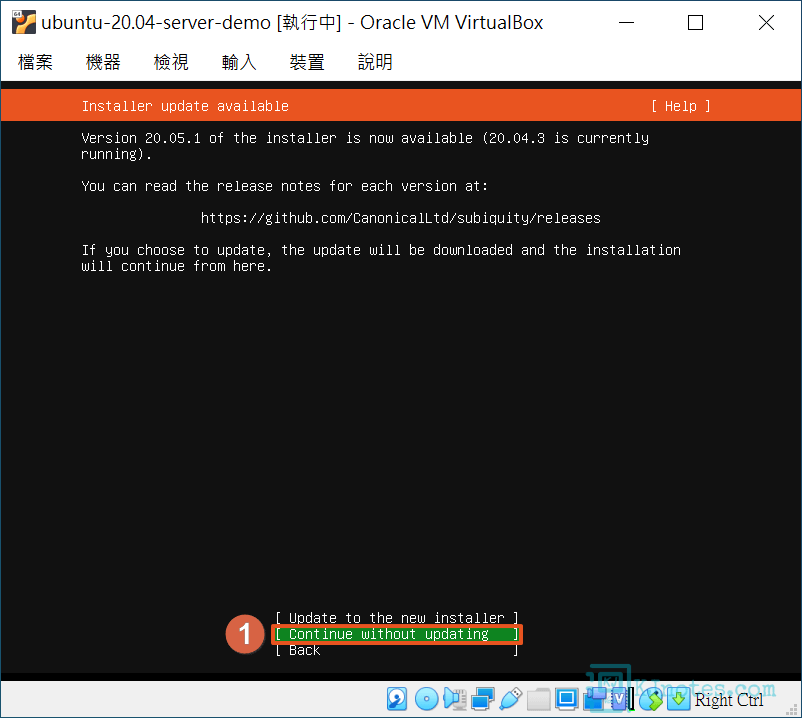Open the optical disc drive status icon
Viewport: 802px width, 718px height.
pyautogui.click(x=426, y=698)
